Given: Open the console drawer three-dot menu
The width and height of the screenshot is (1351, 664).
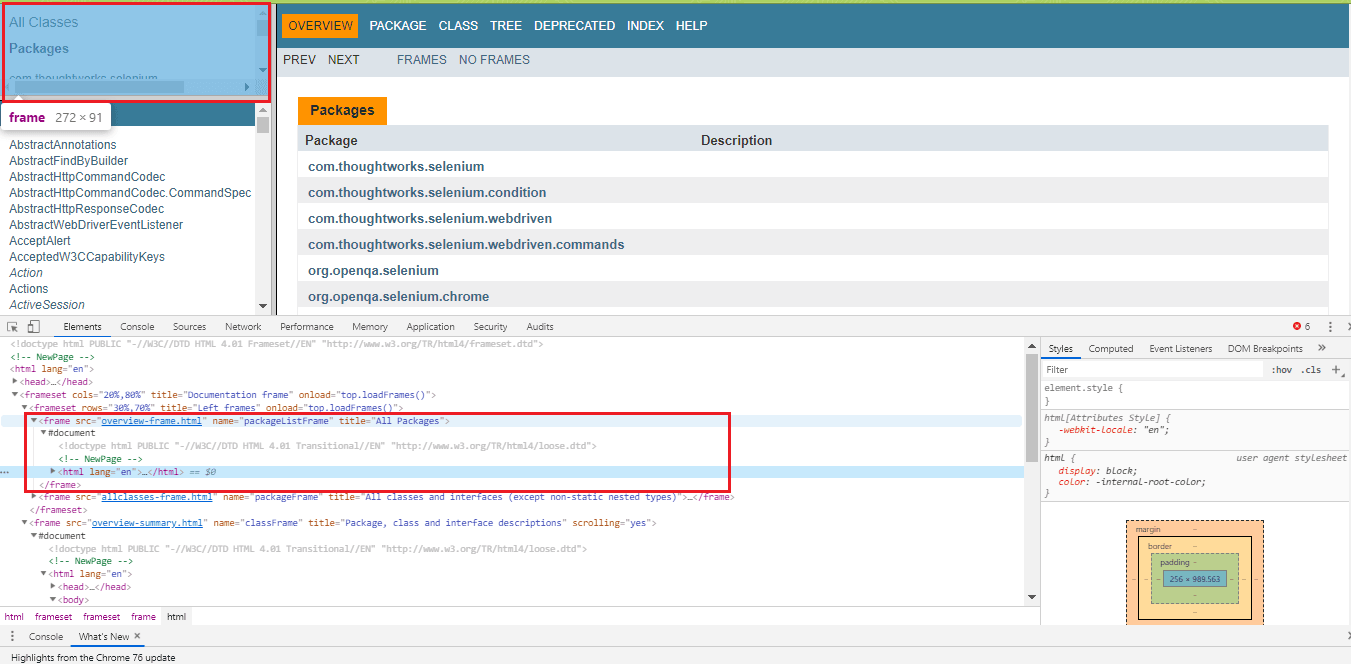Looking at the screenshot, I should click(x=12, y=636).
